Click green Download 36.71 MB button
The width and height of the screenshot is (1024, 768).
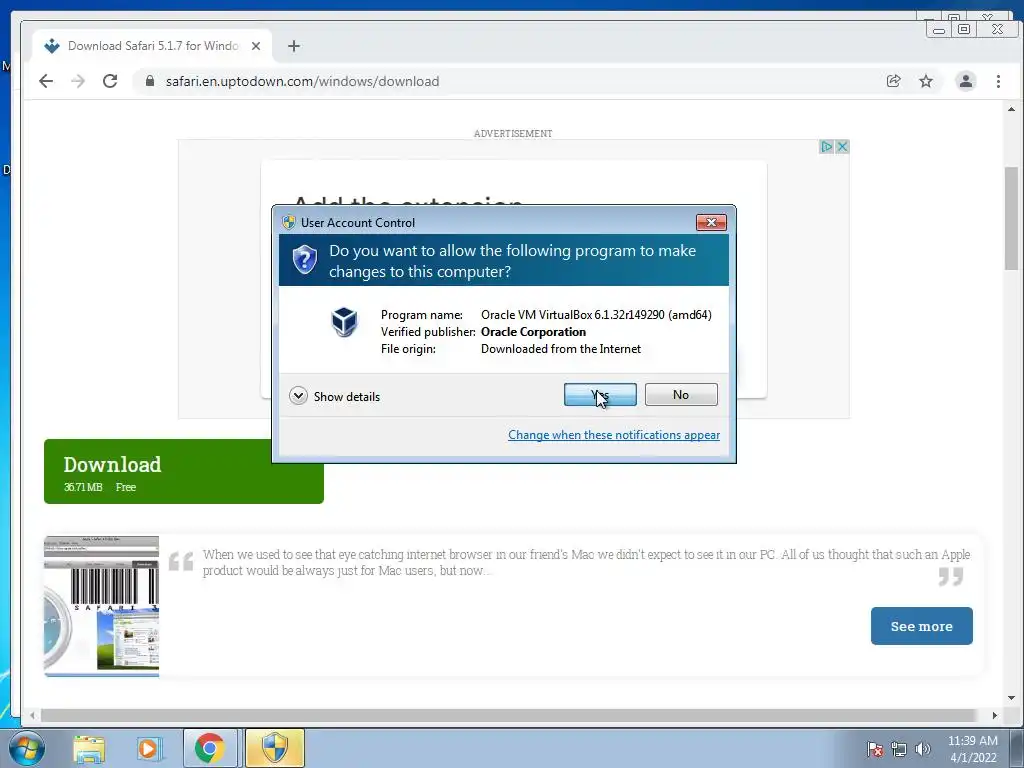(184, 472)
